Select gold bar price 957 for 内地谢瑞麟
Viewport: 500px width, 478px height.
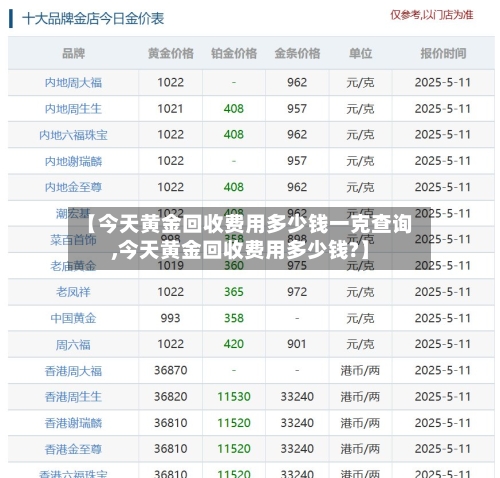click(297, 161)
